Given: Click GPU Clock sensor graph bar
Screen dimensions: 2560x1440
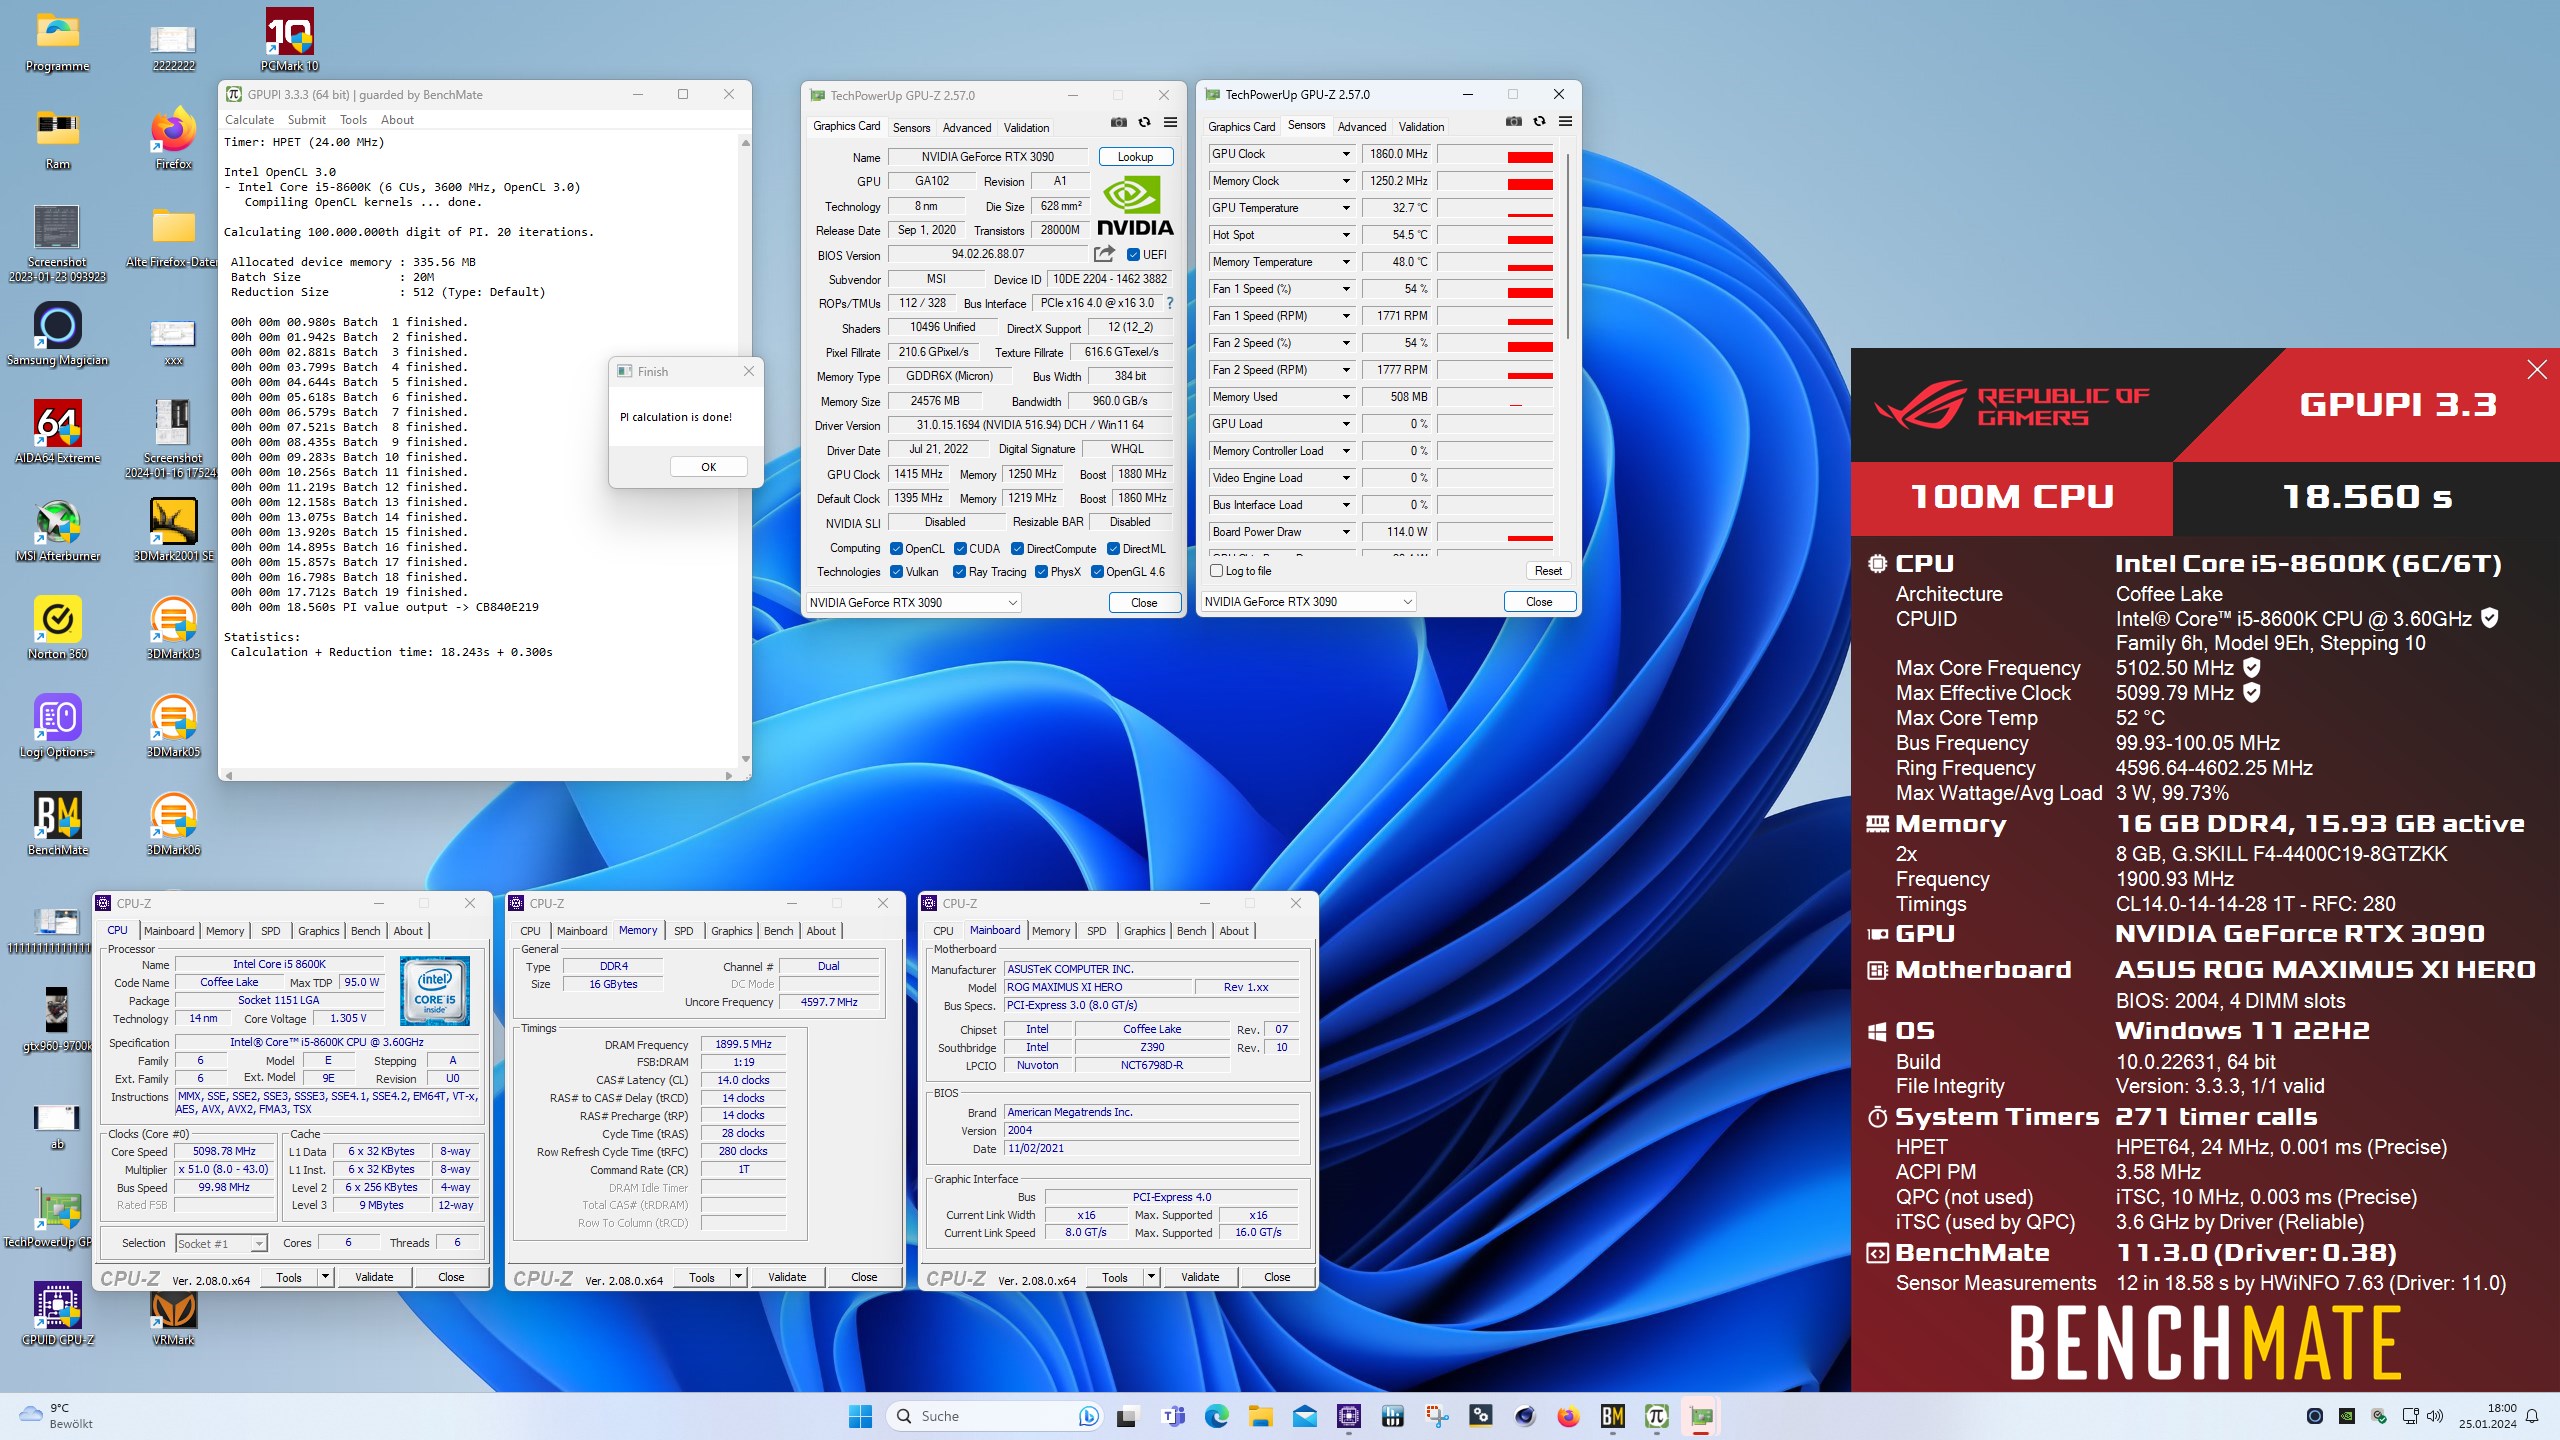Looking at the screenshot, I should 1496,154.
